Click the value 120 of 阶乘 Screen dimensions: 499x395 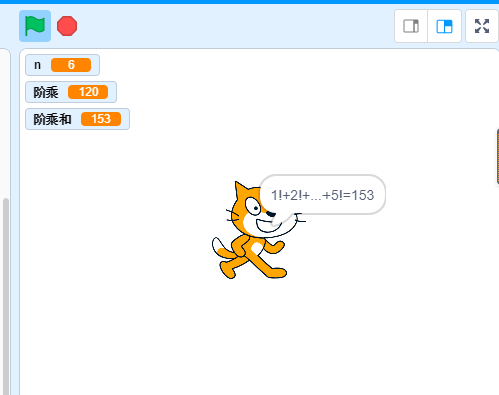coord(88,92)
